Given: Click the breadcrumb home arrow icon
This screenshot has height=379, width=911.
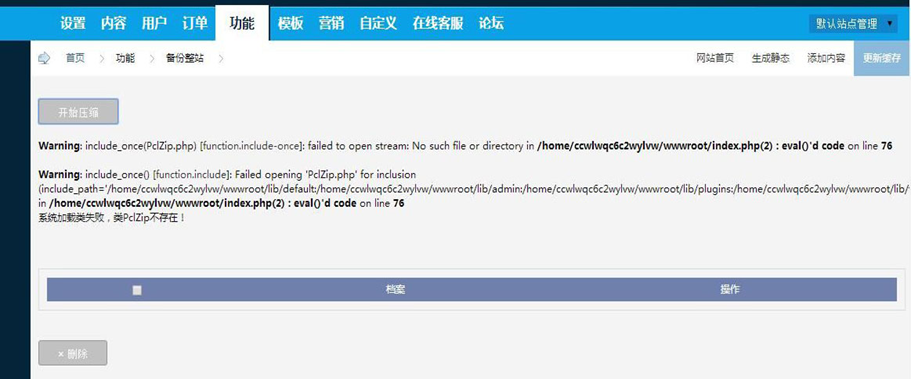Looking at the screenshot, I should click(44, 58).
